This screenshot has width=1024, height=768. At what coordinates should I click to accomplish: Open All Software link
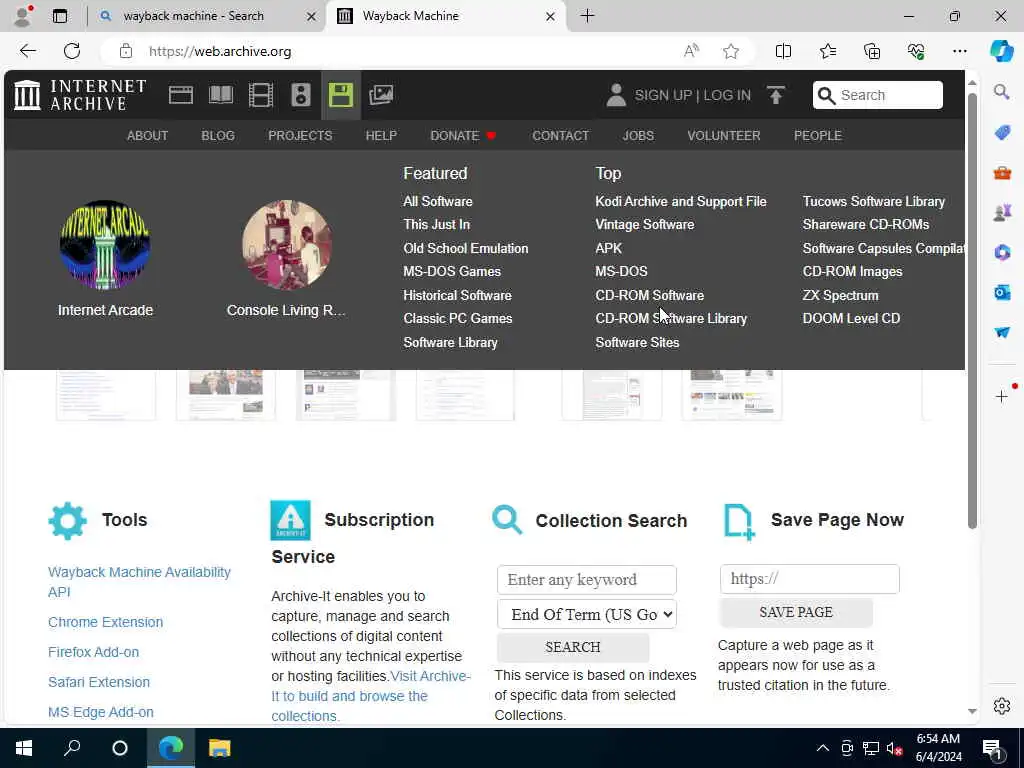point(438,201)
